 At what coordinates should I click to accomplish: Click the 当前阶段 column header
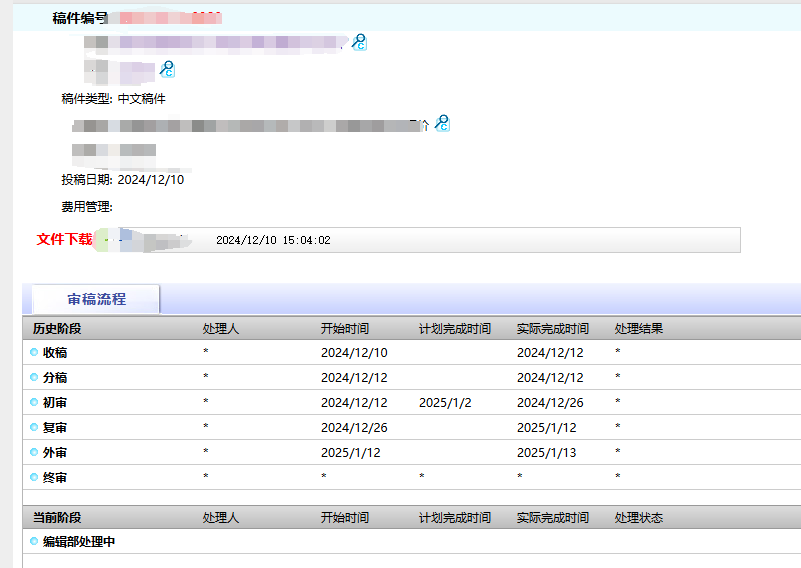[57, 518]
